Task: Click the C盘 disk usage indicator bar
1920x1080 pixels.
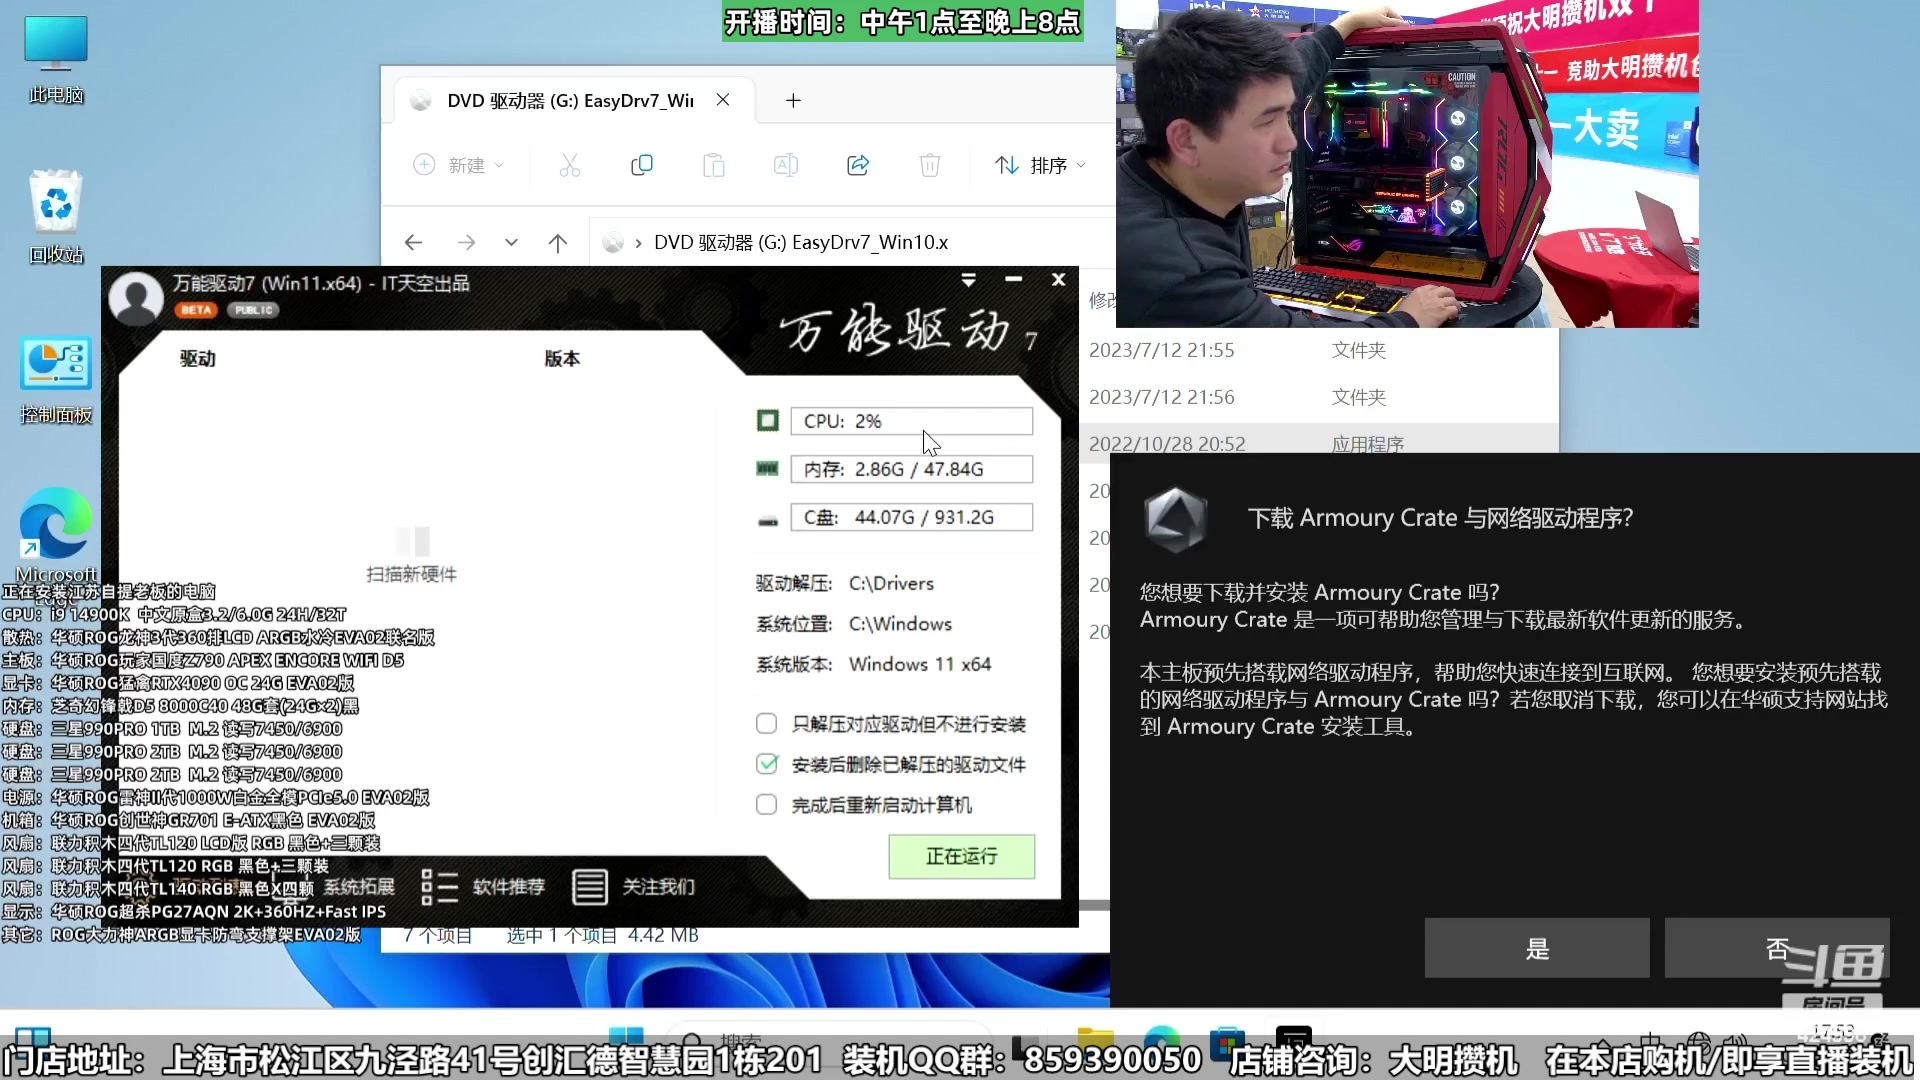Action: pos(910,517)
